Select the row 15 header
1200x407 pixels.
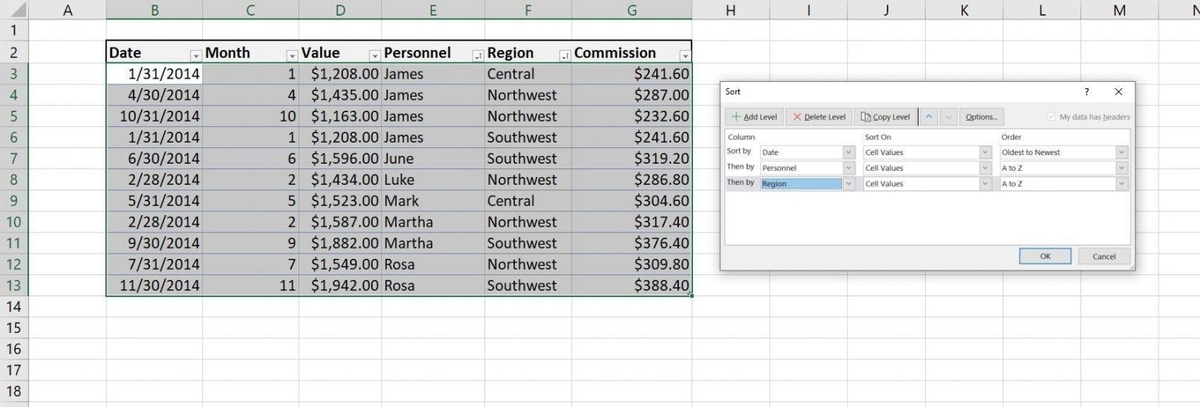tap(14, 328)
